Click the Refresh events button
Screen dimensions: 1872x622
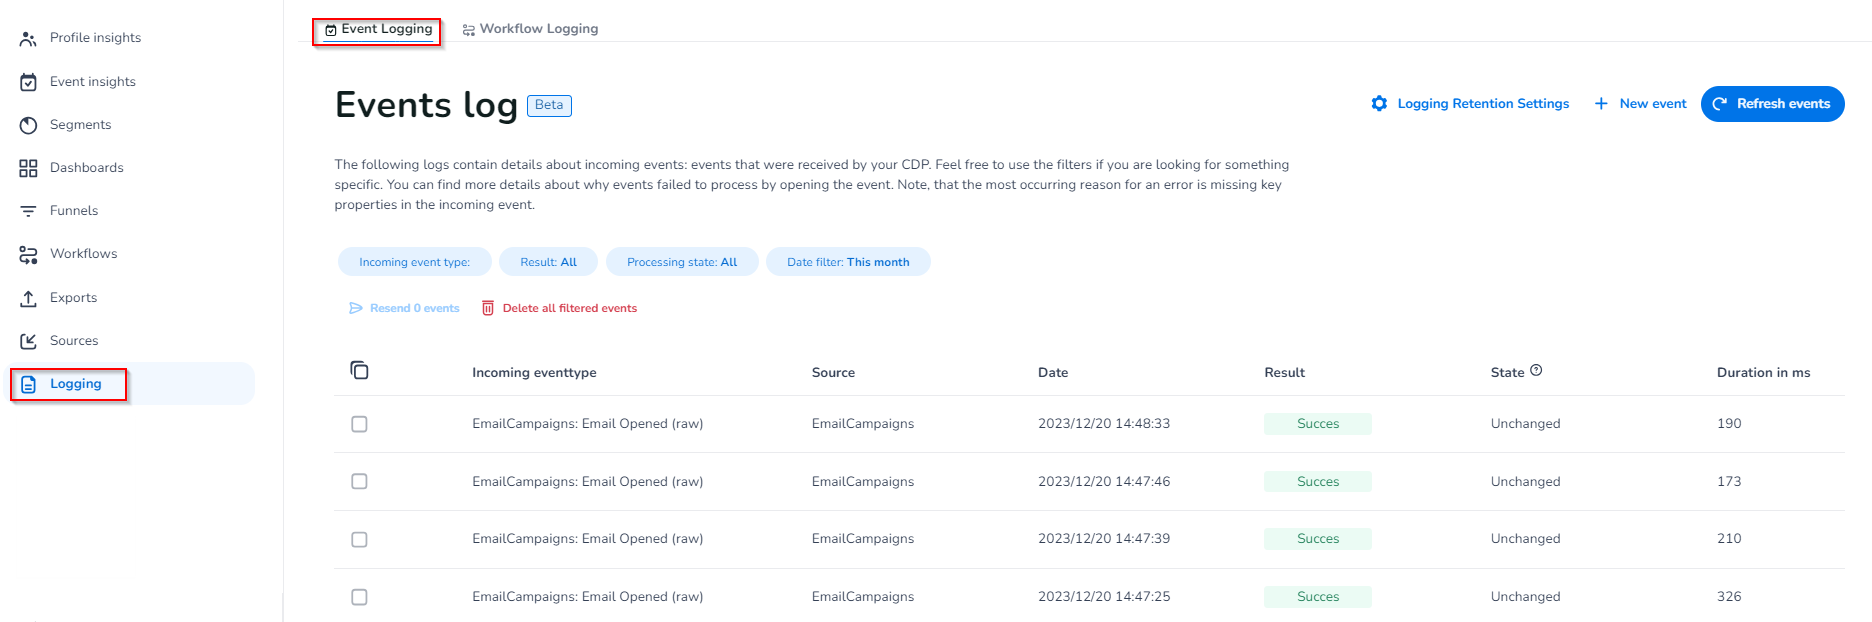(1772, 104)
